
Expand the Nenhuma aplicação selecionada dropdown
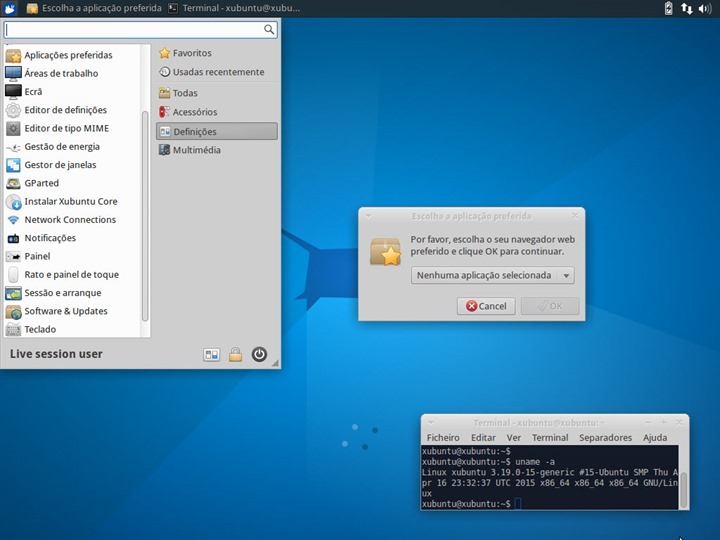click(x=492, y=276)
